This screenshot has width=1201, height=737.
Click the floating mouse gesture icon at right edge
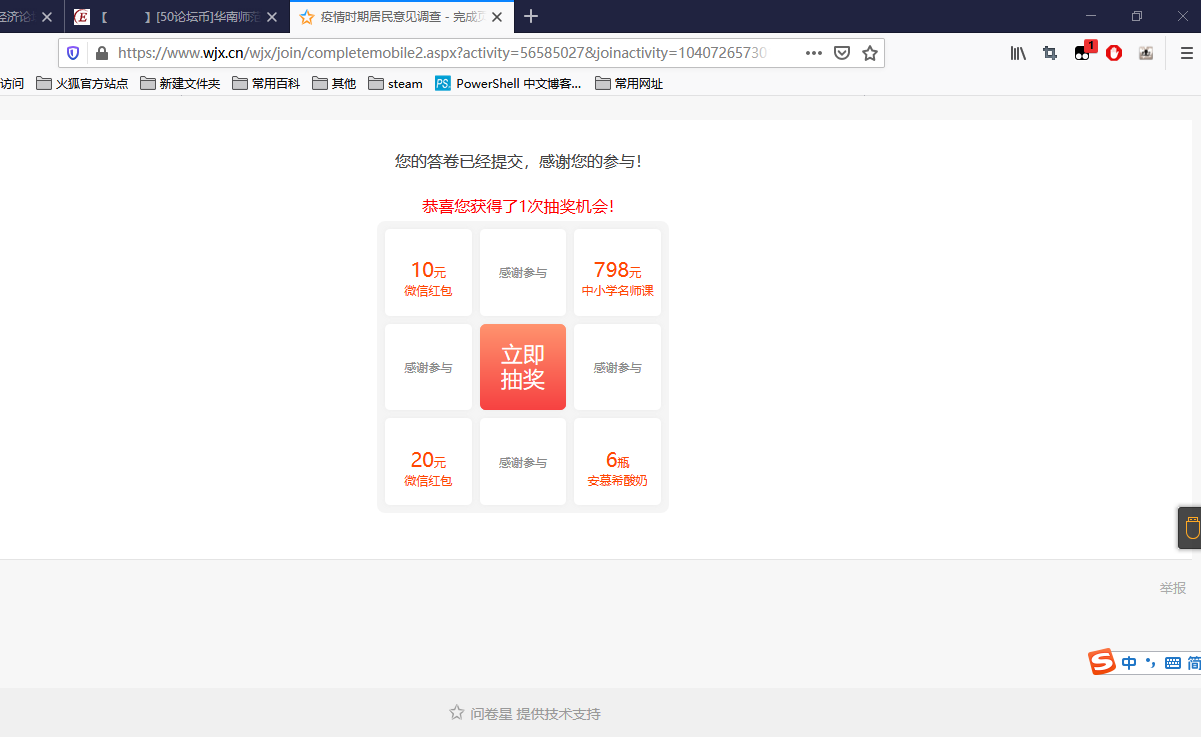coord(1191,528)
